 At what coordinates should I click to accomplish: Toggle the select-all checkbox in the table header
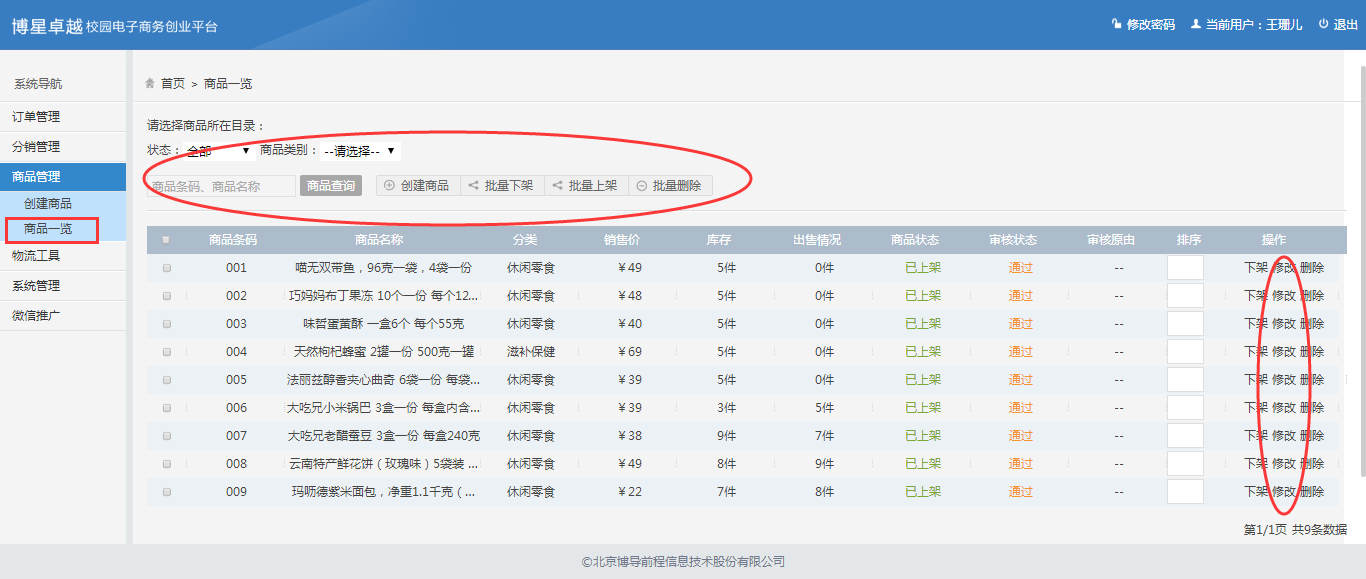(x=166, y=240)
